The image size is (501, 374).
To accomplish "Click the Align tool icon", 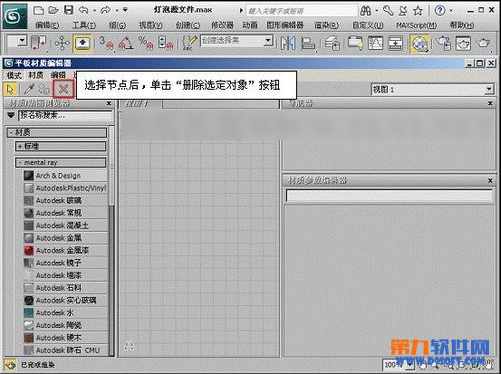I will [308, 43].
